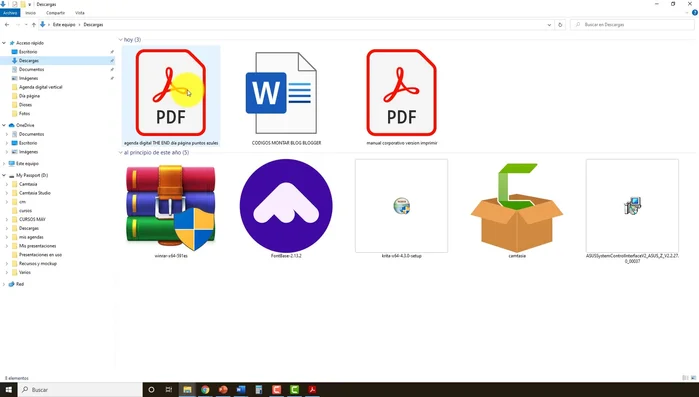
Task: Click the quick access toolbar customize arrow
Action: [29, 4]
